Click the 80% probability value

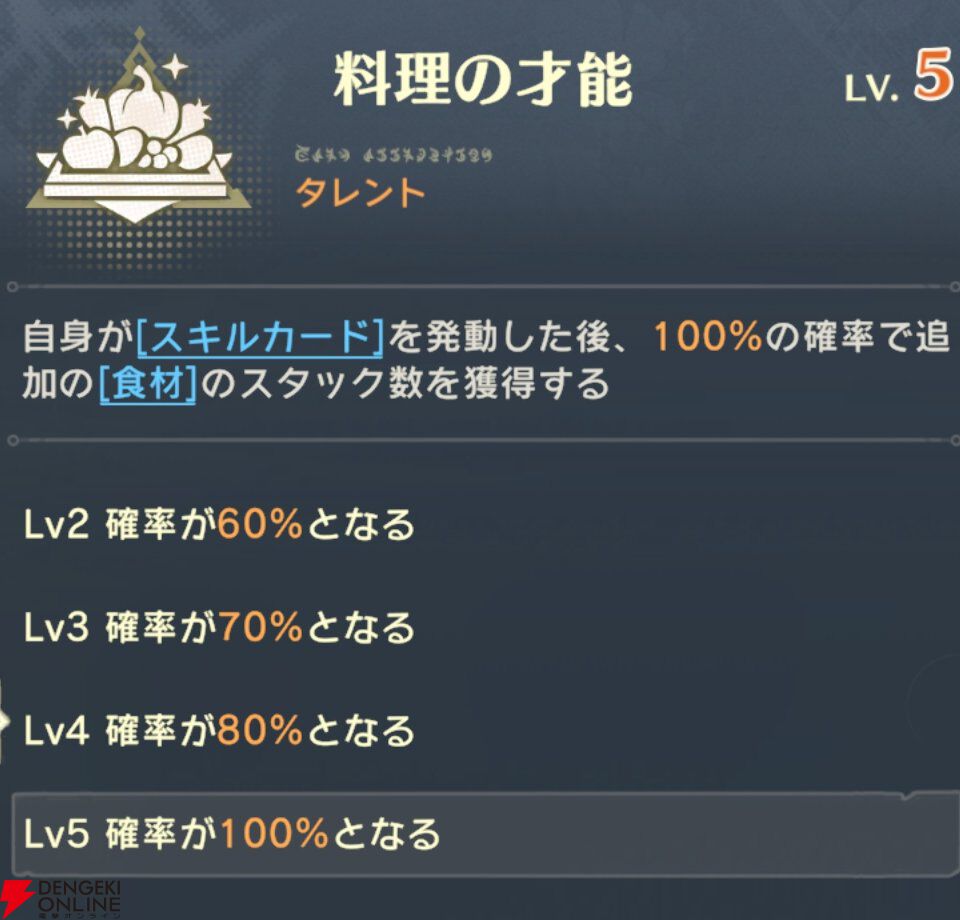tap(259, 731)
